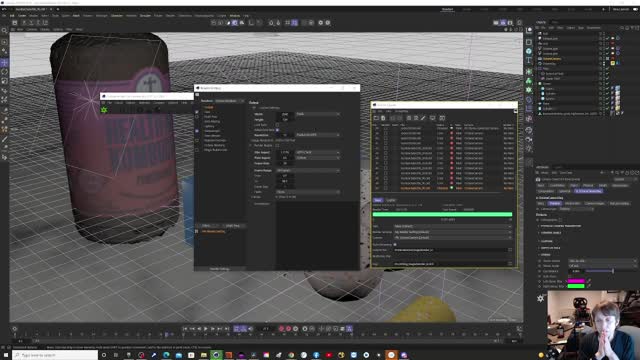This screenshot has height=360, width=640.
Task: Toggle the Lock Ratio checkbox
Action: [277, 125]
